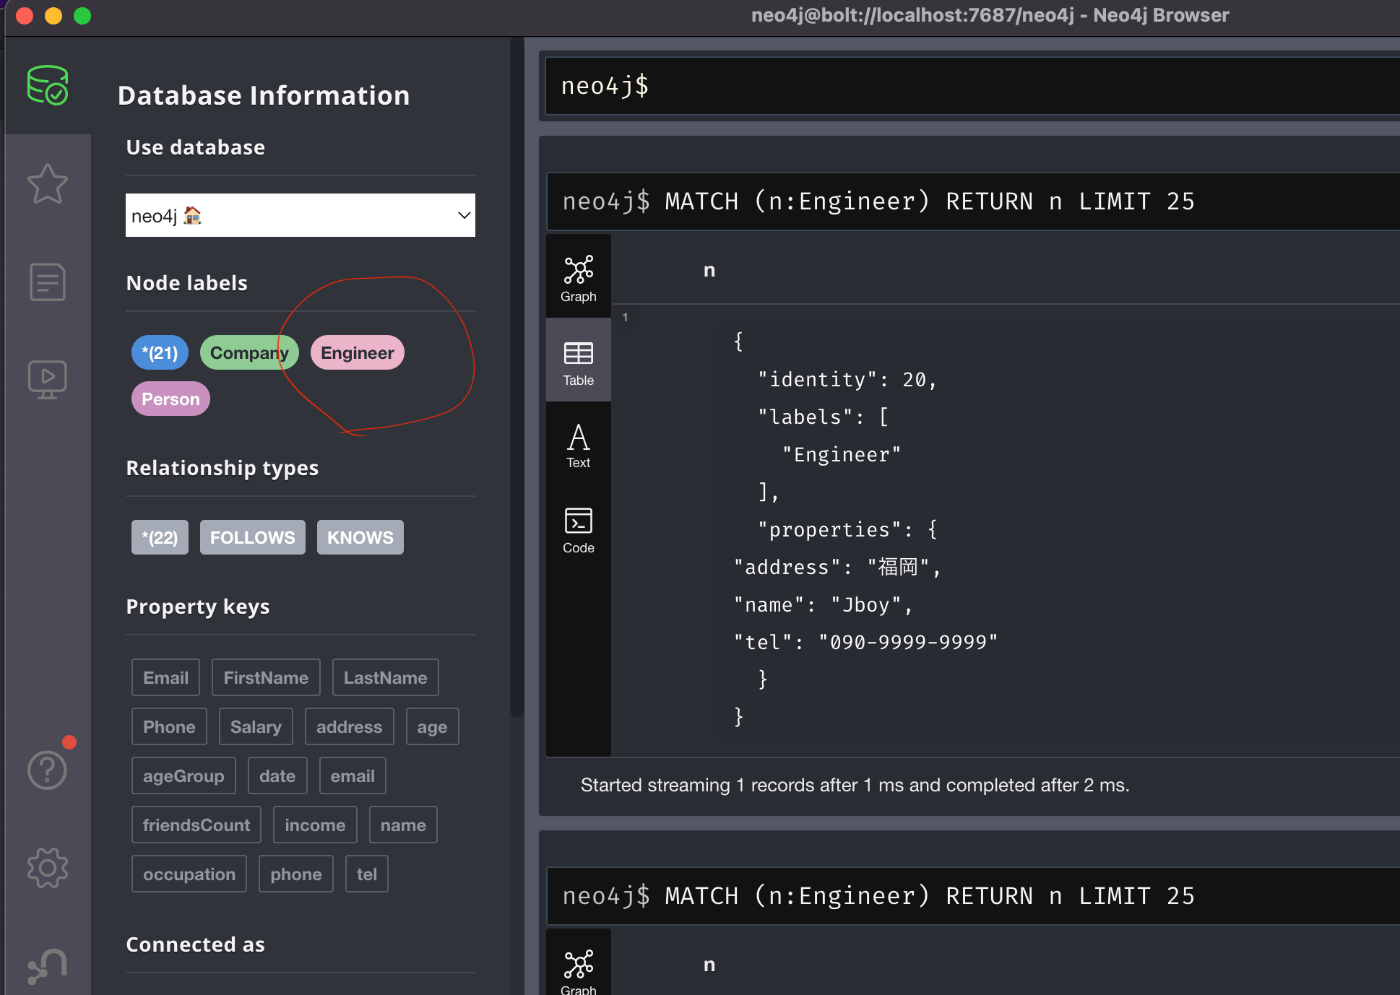Click the Salary property key
Image resolution: width=1400 pixels, height=995 pixels.
click(256, 726)
